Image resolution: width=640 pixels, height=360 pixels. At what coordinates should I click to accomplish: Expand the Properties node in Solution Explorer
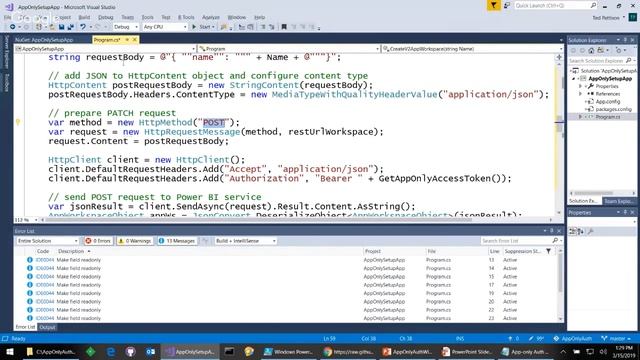[x=580, y=86]
